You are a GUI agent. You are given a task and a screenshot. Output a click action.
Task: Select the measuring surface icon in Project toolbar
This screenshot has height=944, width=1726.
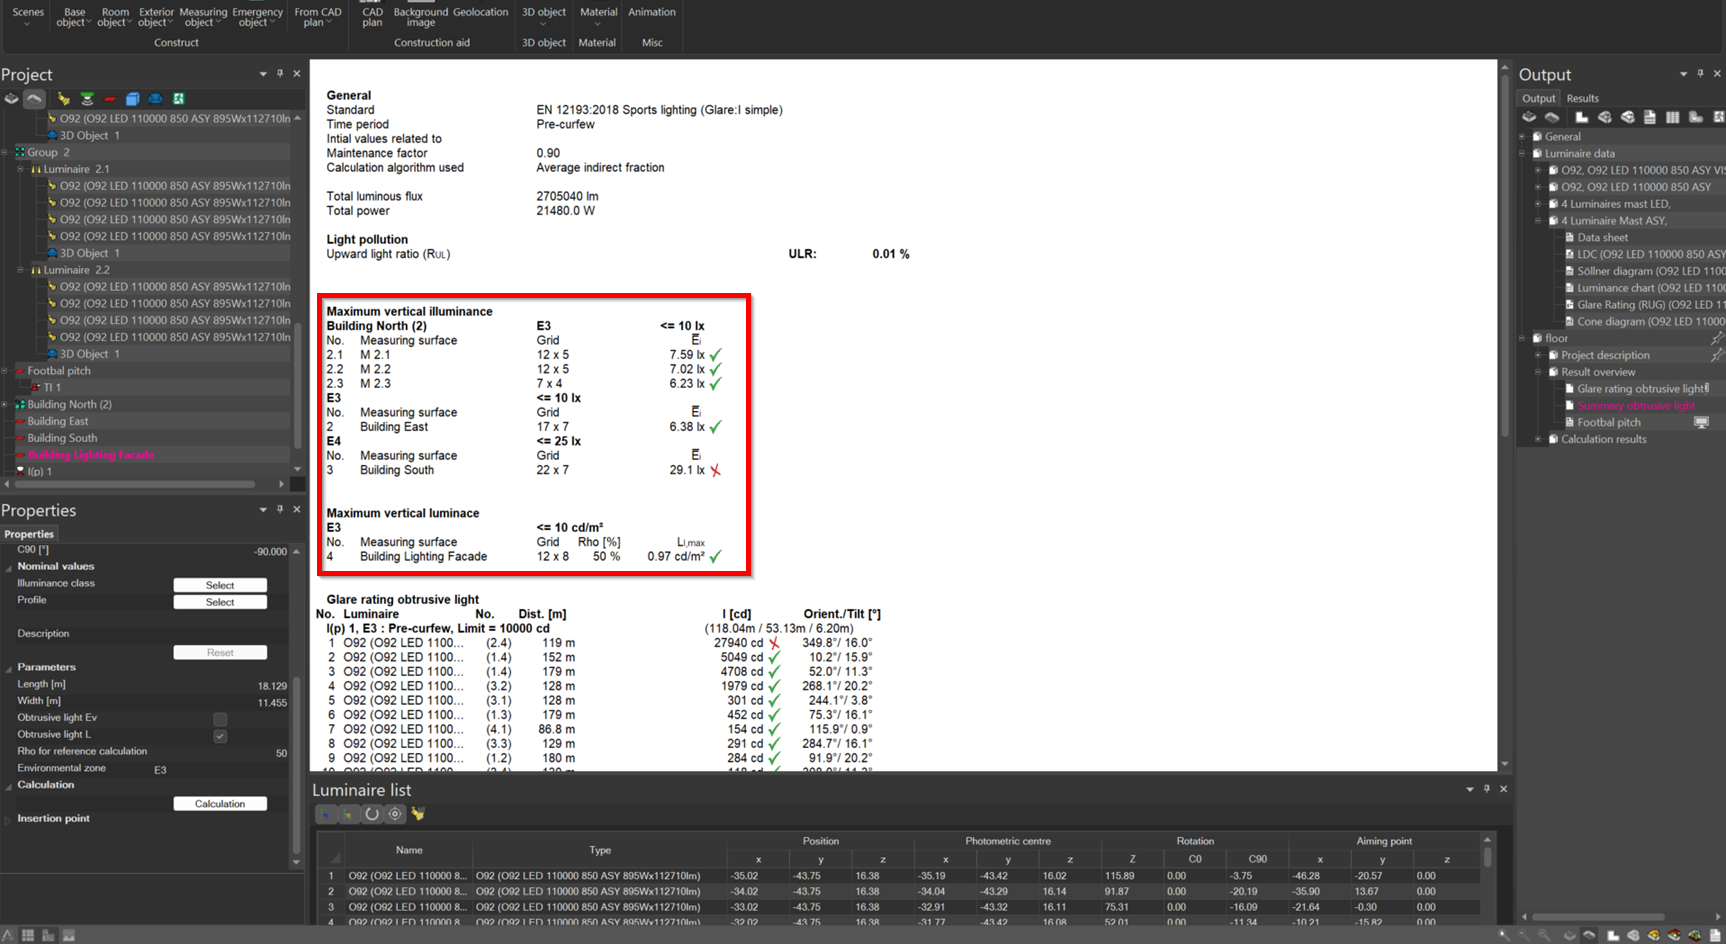[87, 99]
